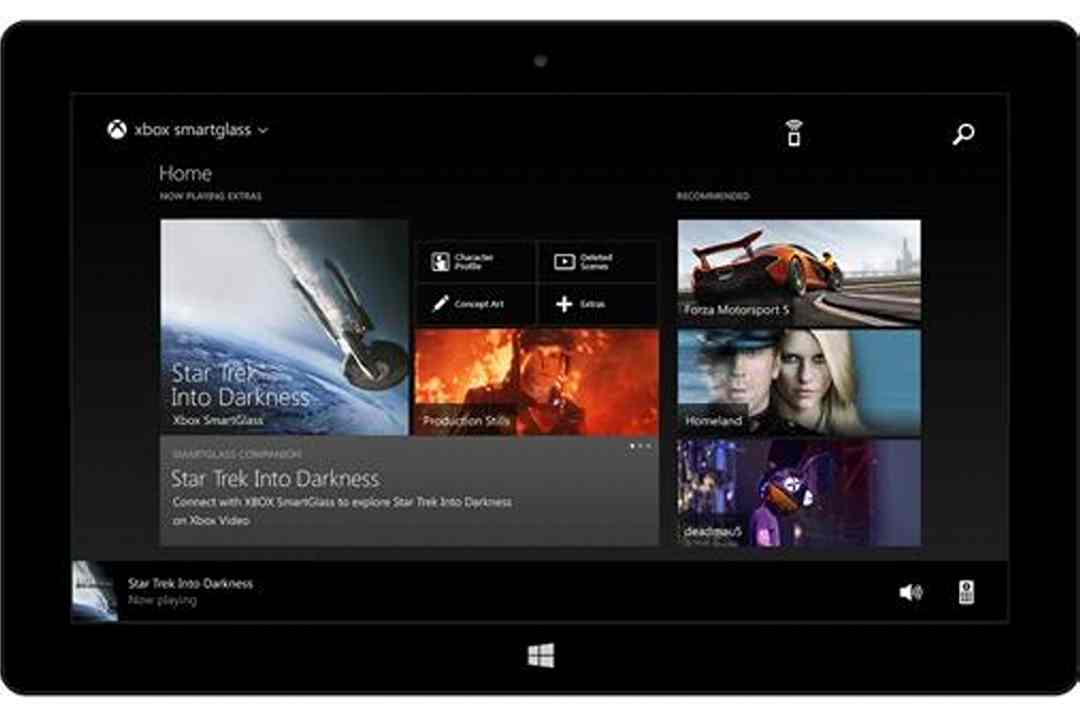
Task: Open the Production Stills tile
Action: [537, 382]
